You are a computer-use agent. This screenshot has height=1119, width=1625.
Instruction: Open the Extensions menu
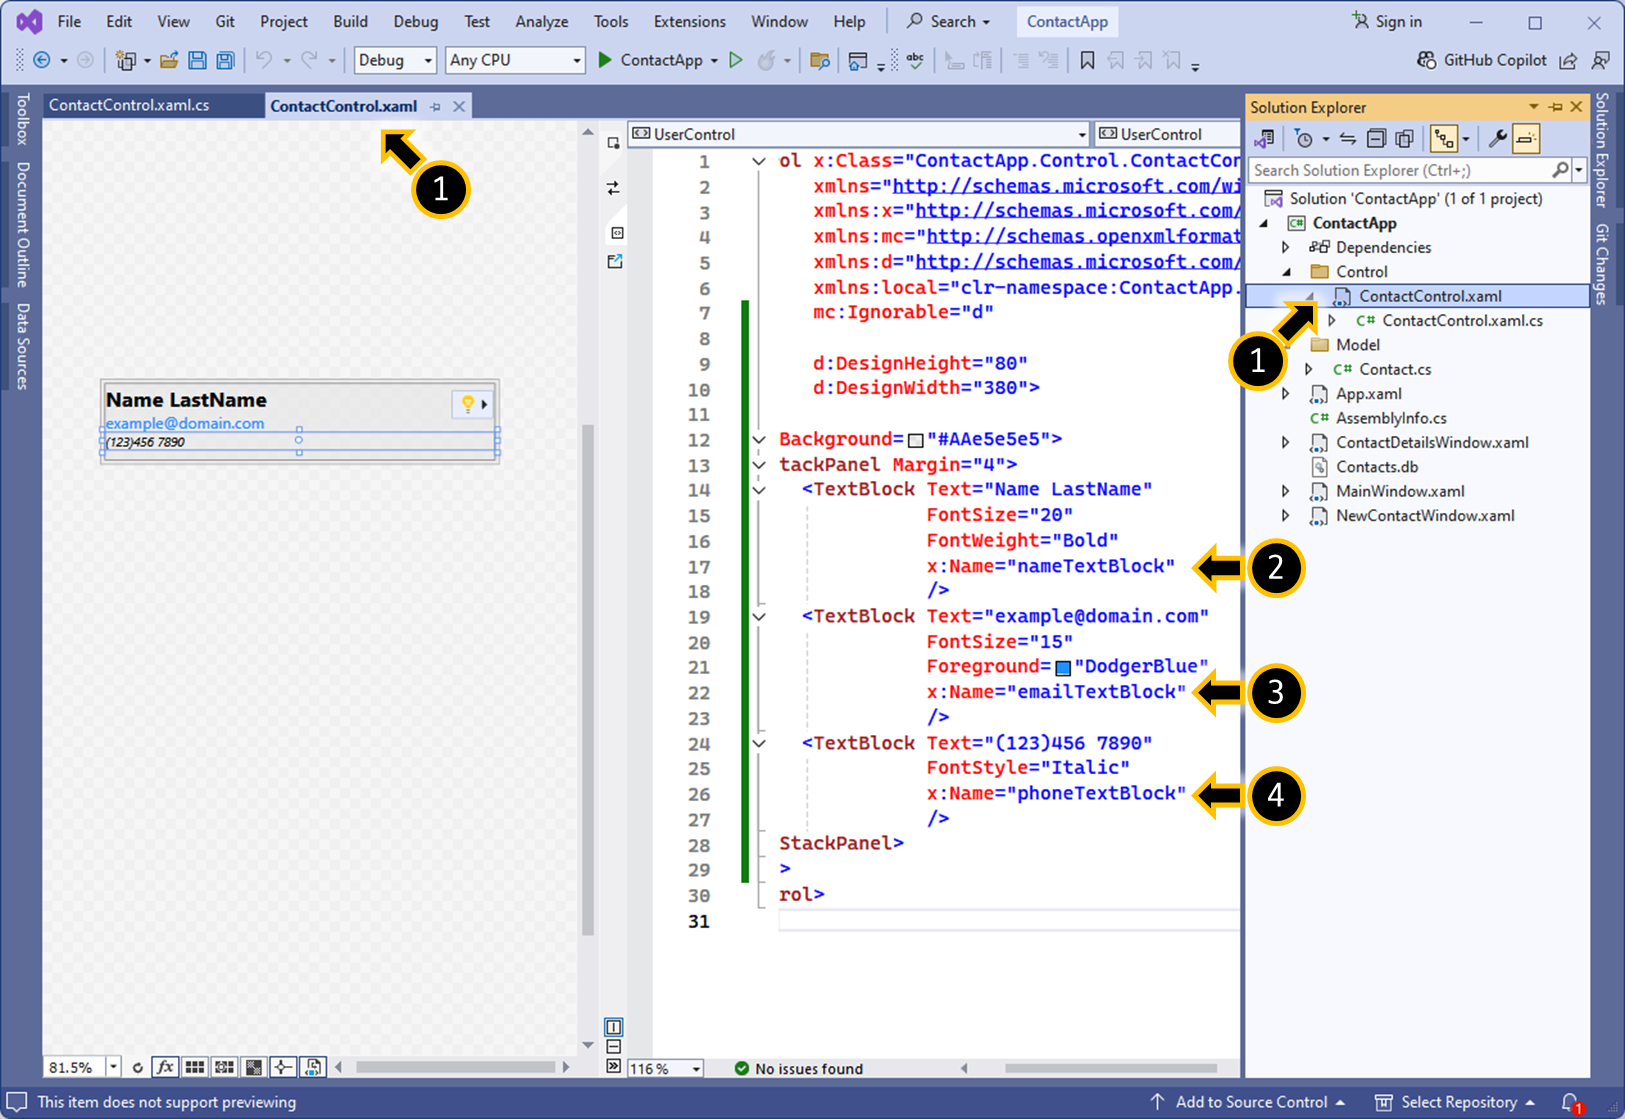point(689,21)
